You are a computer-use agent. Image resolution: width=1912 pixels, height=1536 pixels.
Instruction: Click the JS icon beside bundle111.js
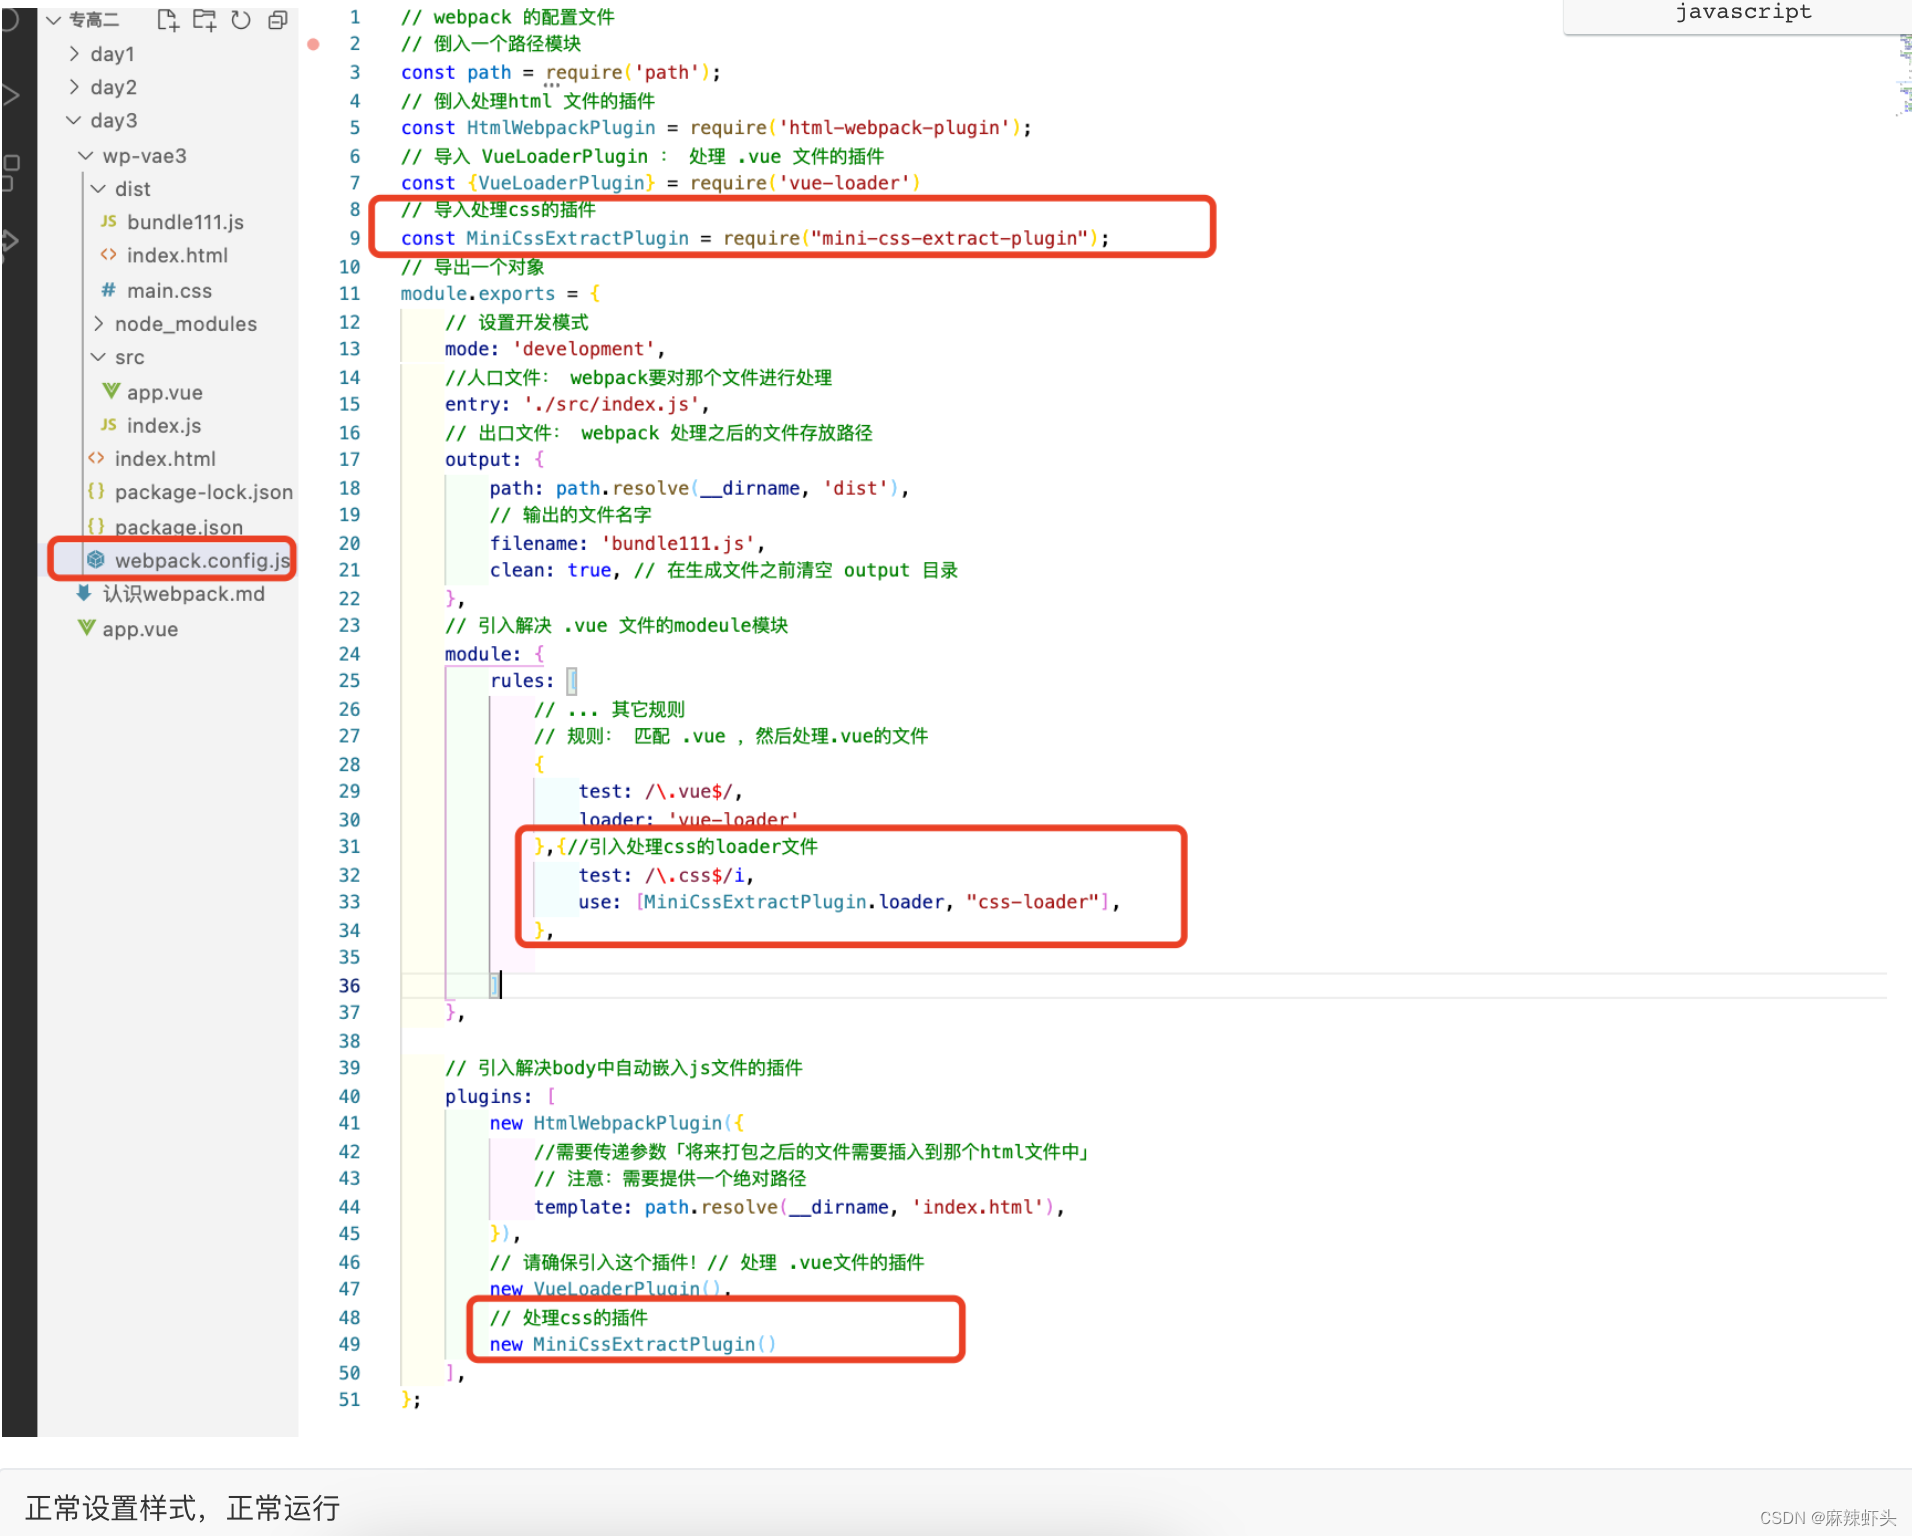(x=108, y=221)
